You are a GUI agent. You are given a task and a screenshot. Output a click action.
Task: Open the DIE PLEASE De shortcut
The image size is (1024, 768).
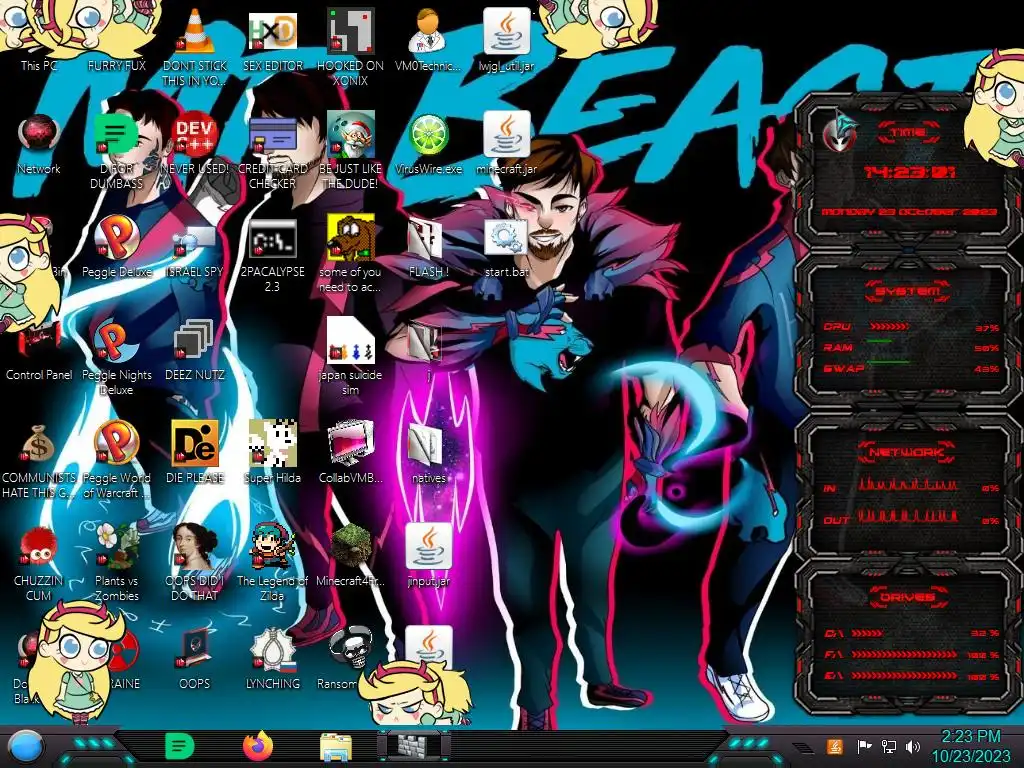tap(195, 452)
